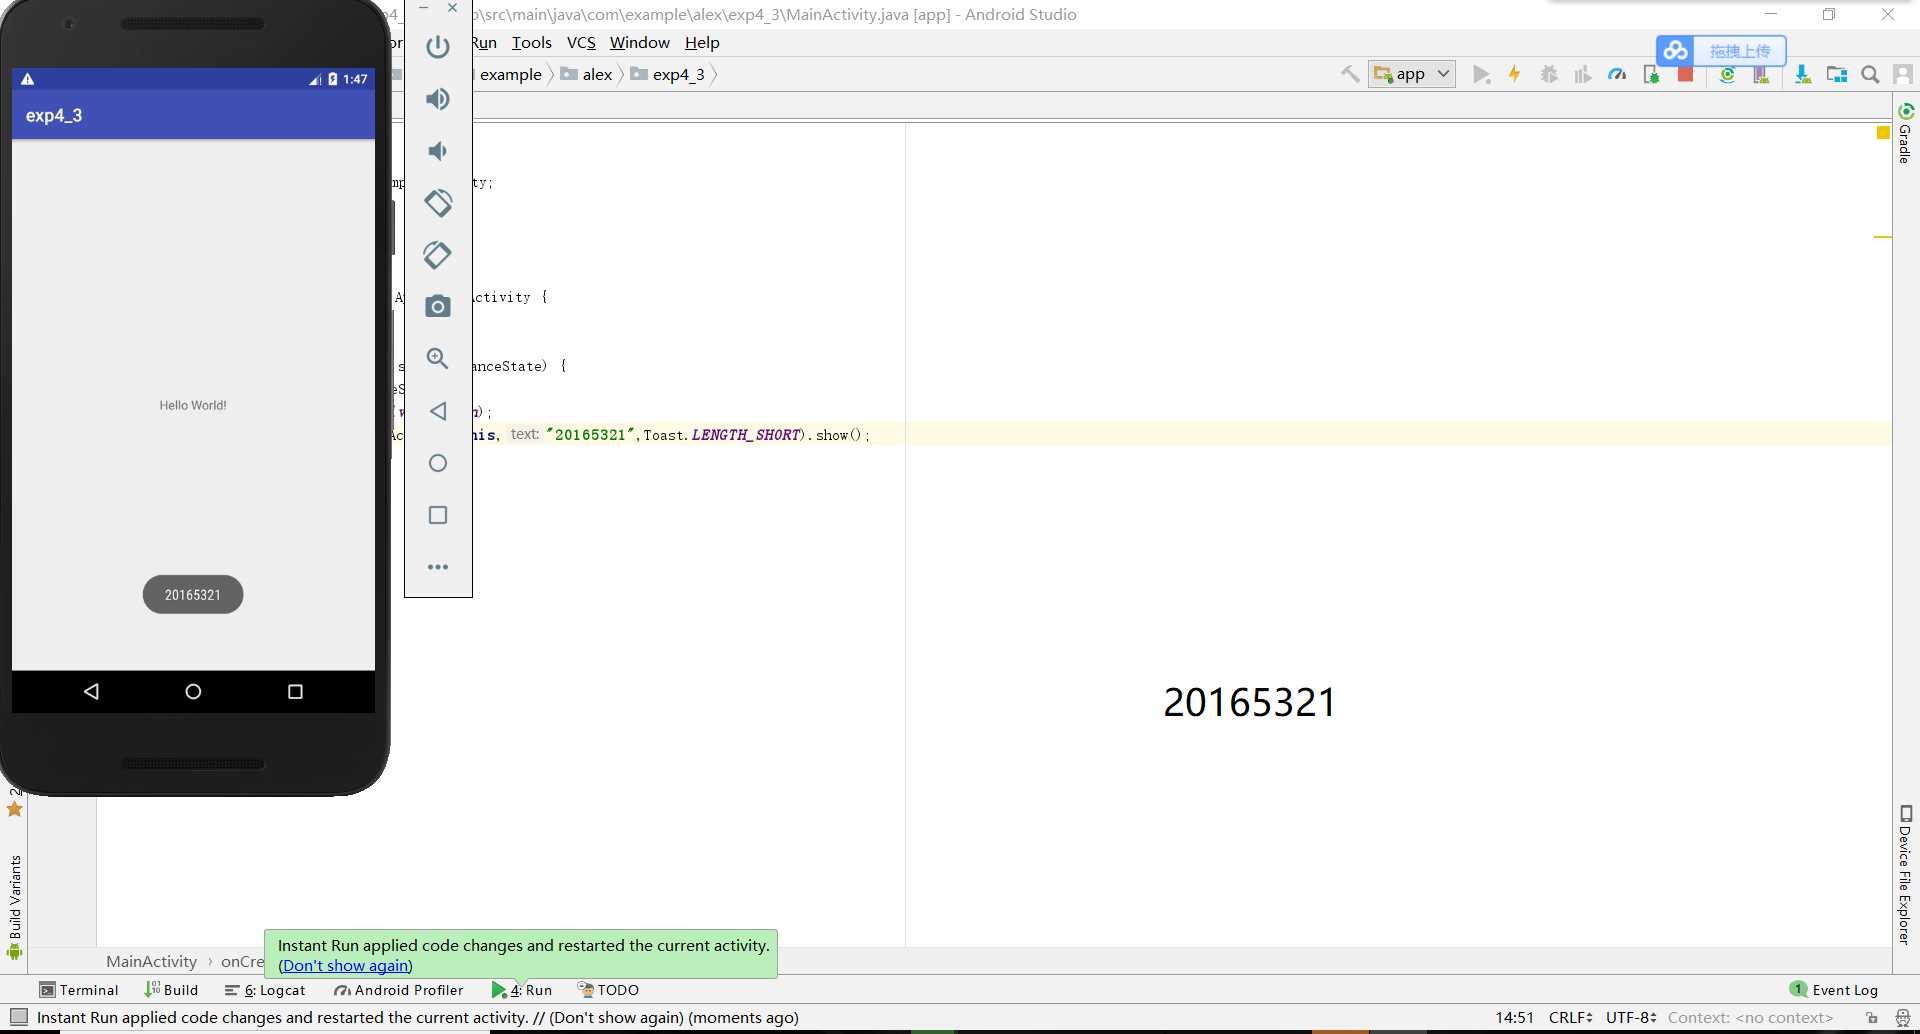Click the Baidu cloud upload widget
The height and width of the screenshot is (1034, 1920).
click(x=1721, y=50)
